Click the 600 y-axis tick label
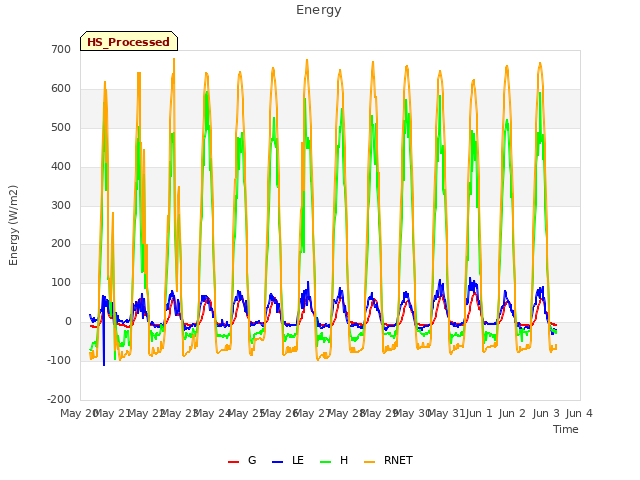 61,89
